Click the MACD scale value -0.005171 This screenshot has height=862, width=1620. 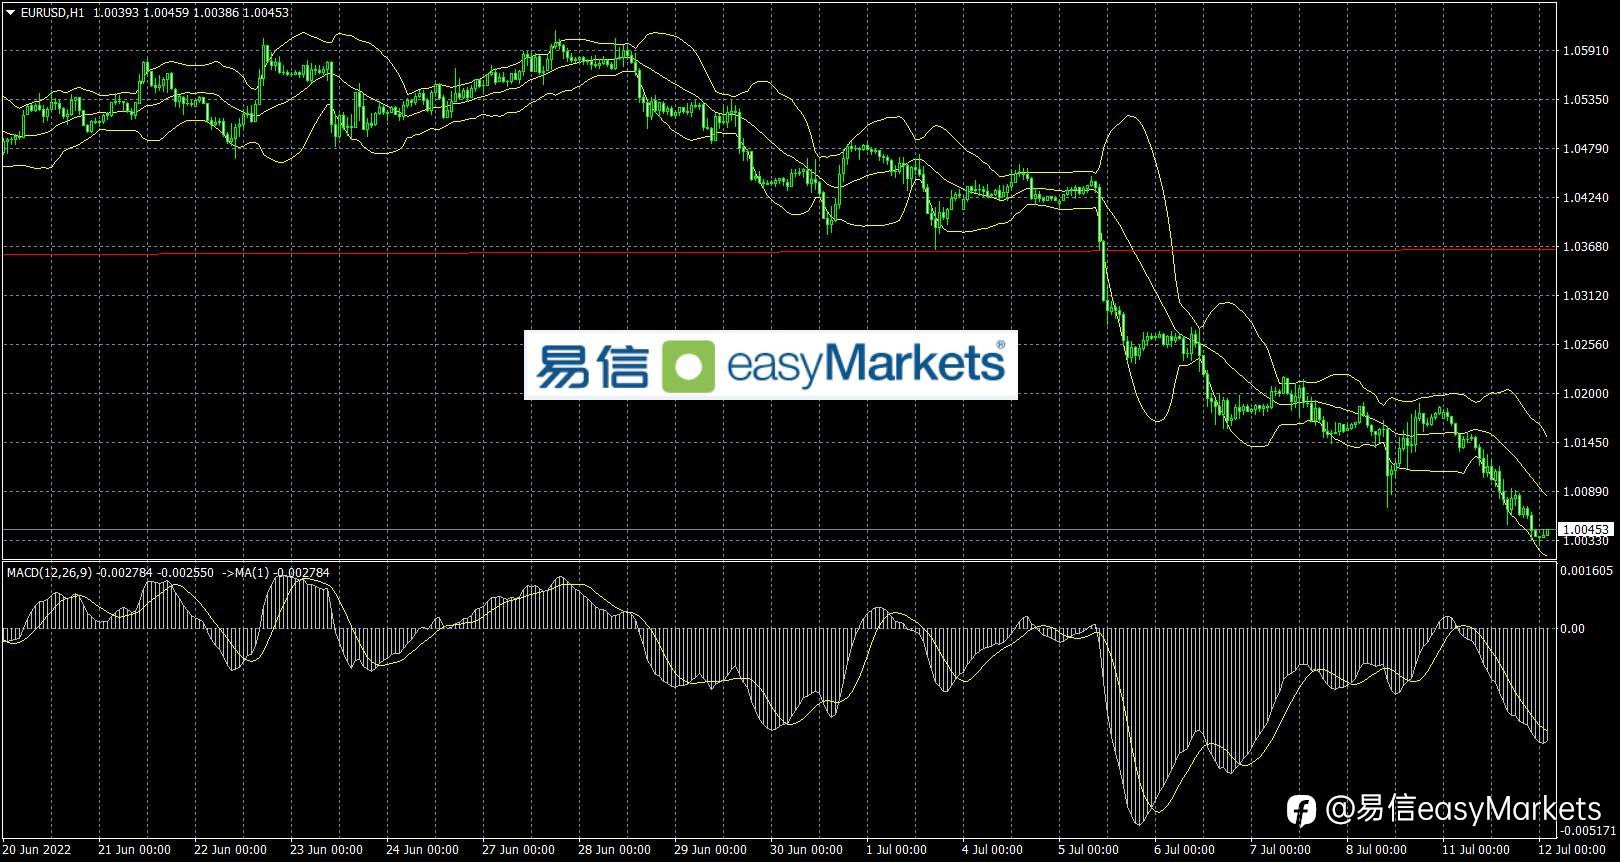1588,831
